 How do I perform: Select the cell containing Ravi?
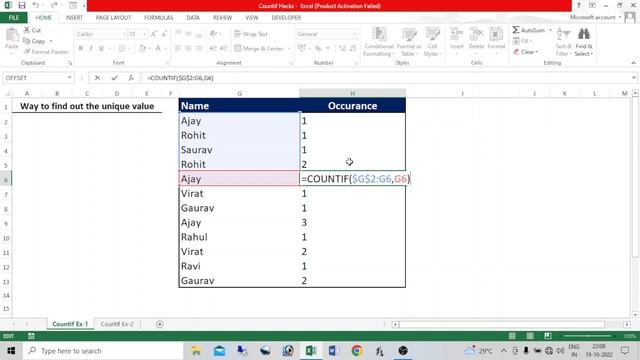(239, 266)
